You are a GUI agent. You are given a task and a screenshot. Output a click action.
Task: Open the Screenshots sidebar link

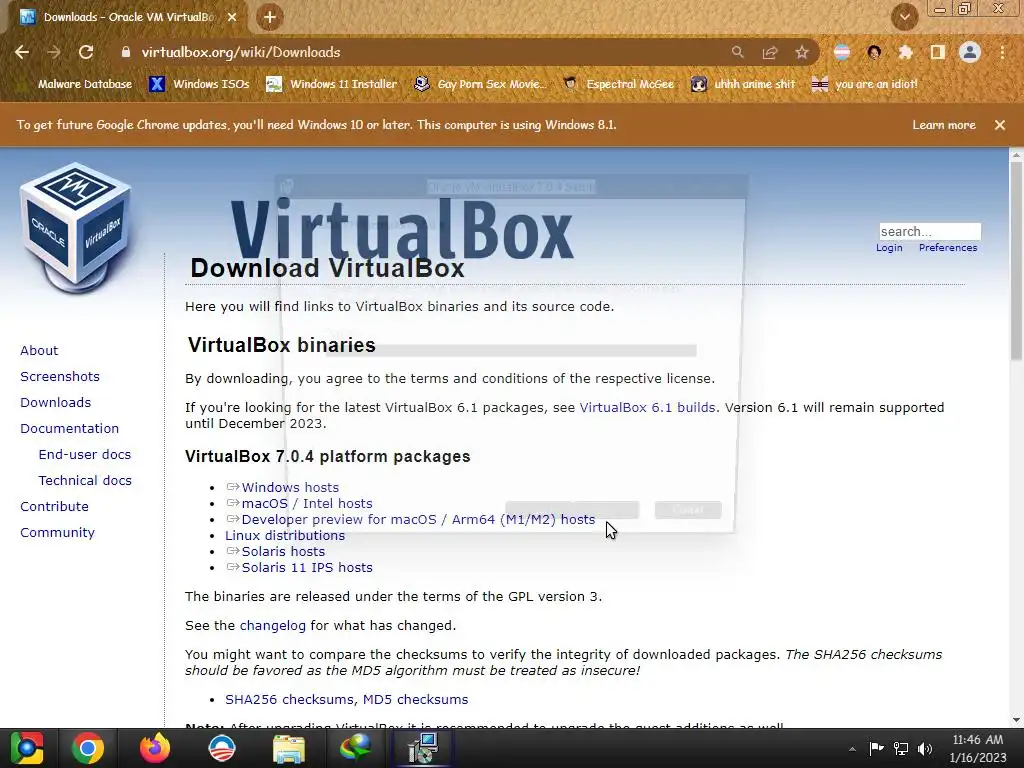point(60,377)
